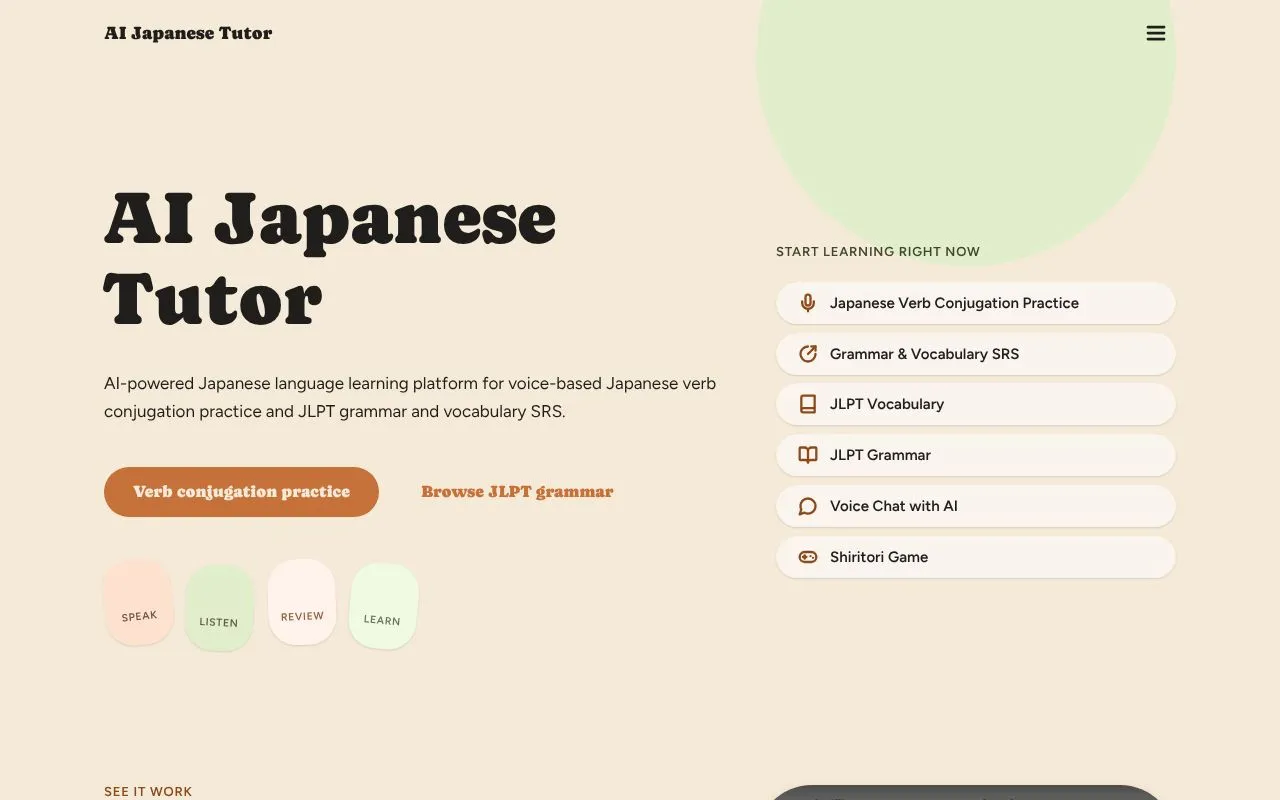Open the JLPT Vocabulary link

pos(976,404)
